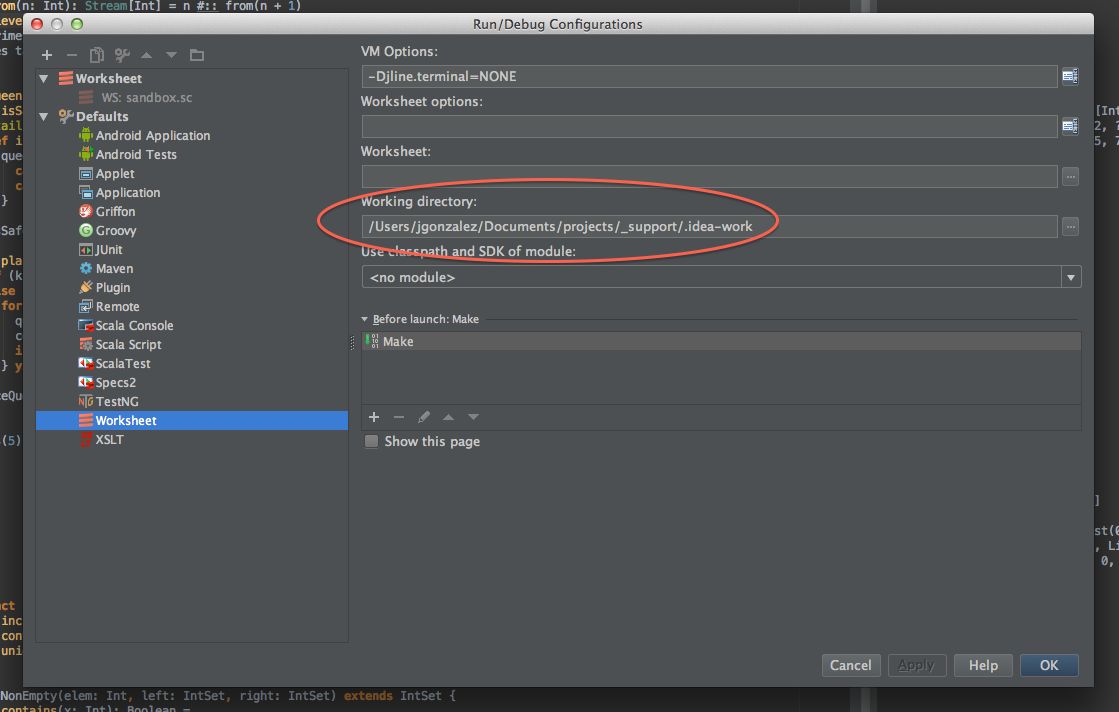Move Before launch task down

(x=473, y=417)
